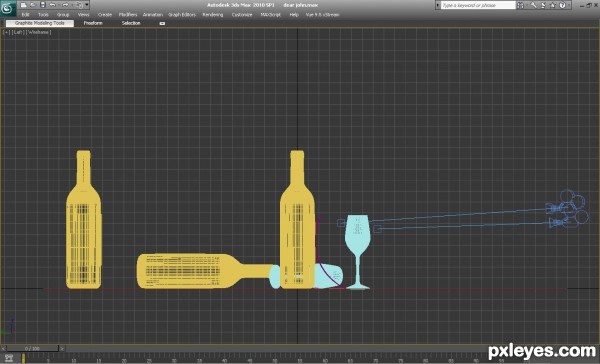The image size is (600, 364).
Task: Open the Group menu
Action: coord(63,15)
